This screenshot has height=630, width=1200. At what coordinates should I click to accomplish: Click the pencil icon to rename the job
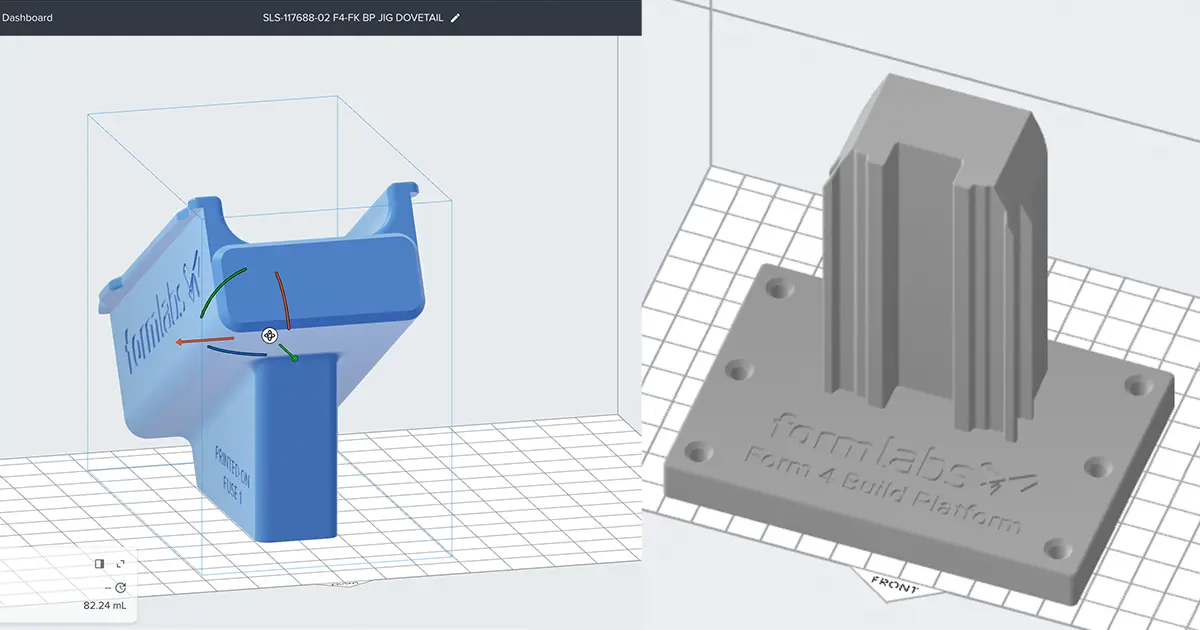(x=456, y=18)
